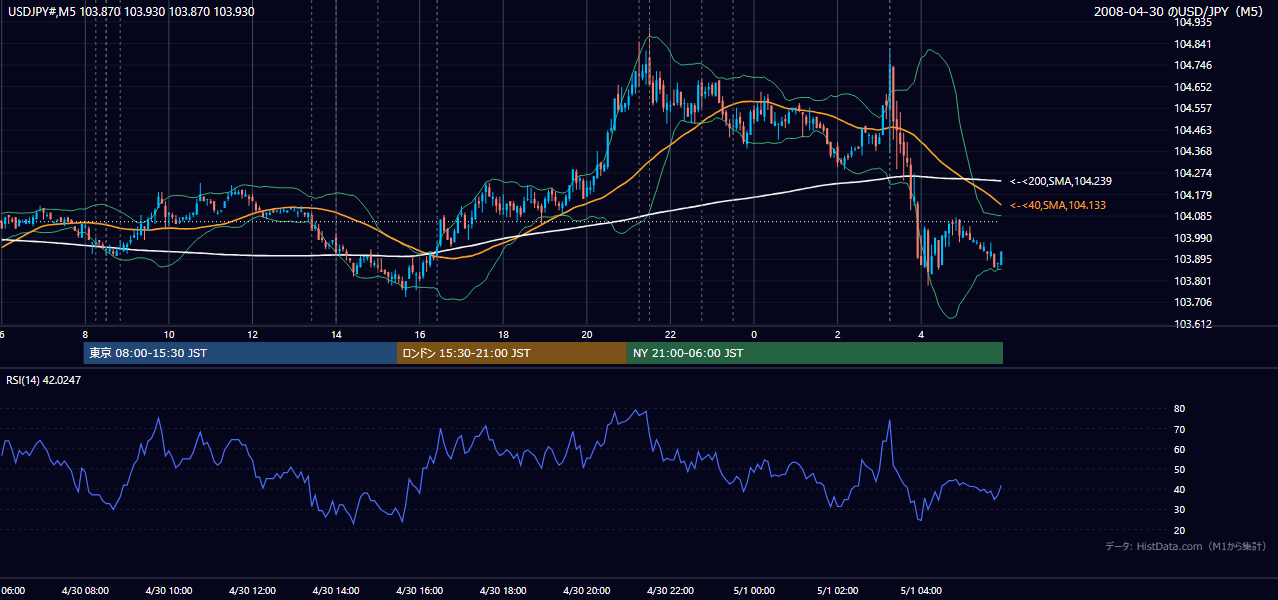The image size is (1278, 600).
Task: Click RSI scale value 20
Action: [x=1179, y=530]
